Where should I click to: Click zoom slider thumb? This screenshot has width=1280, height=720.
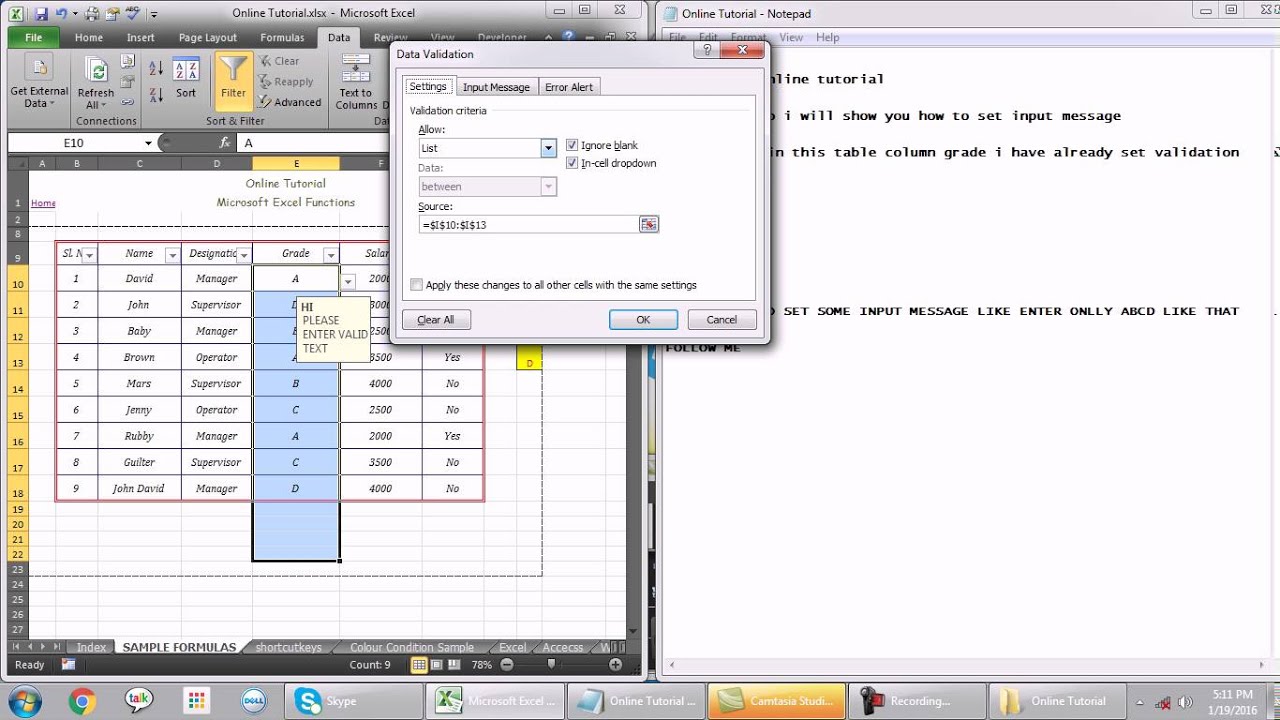(551, 665)
